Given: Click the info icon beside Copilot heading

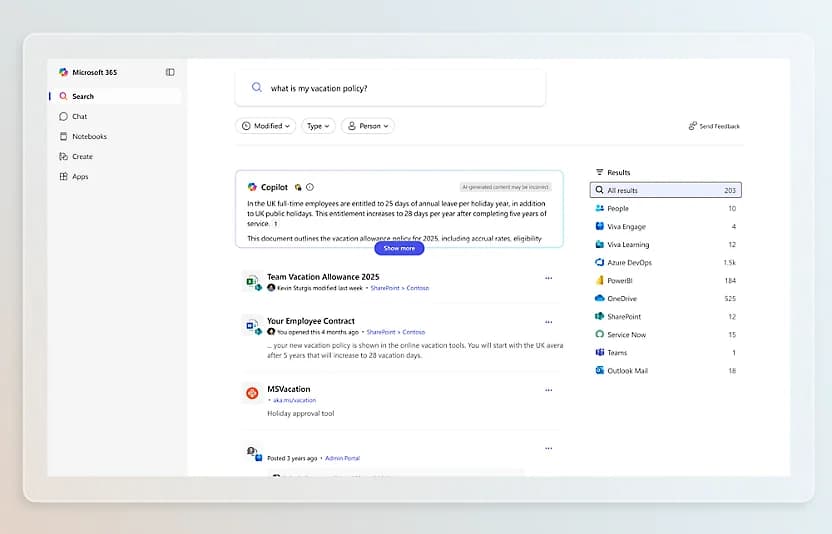Looking at the screenshot, I should point(310,187).
